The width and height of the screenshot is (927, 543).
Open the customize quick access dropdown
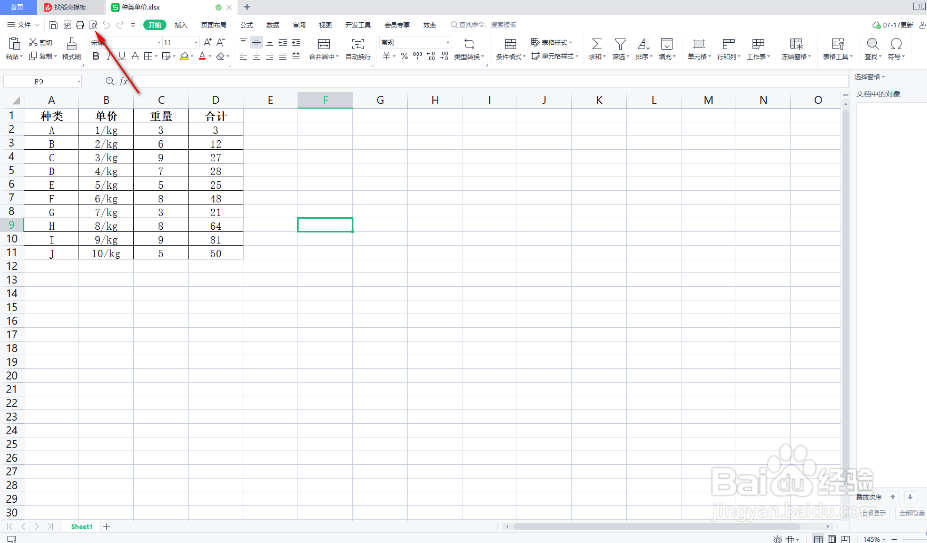[133, 25]
